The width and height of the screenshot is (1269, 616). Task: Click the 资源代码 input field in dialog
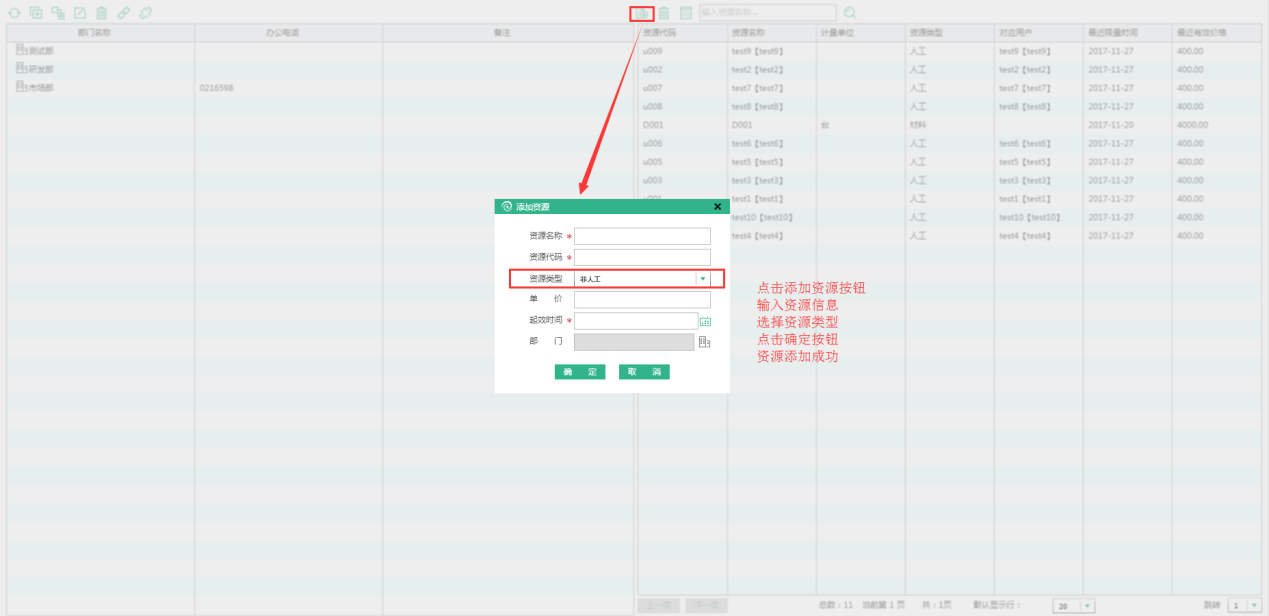[x=642, y=257]
